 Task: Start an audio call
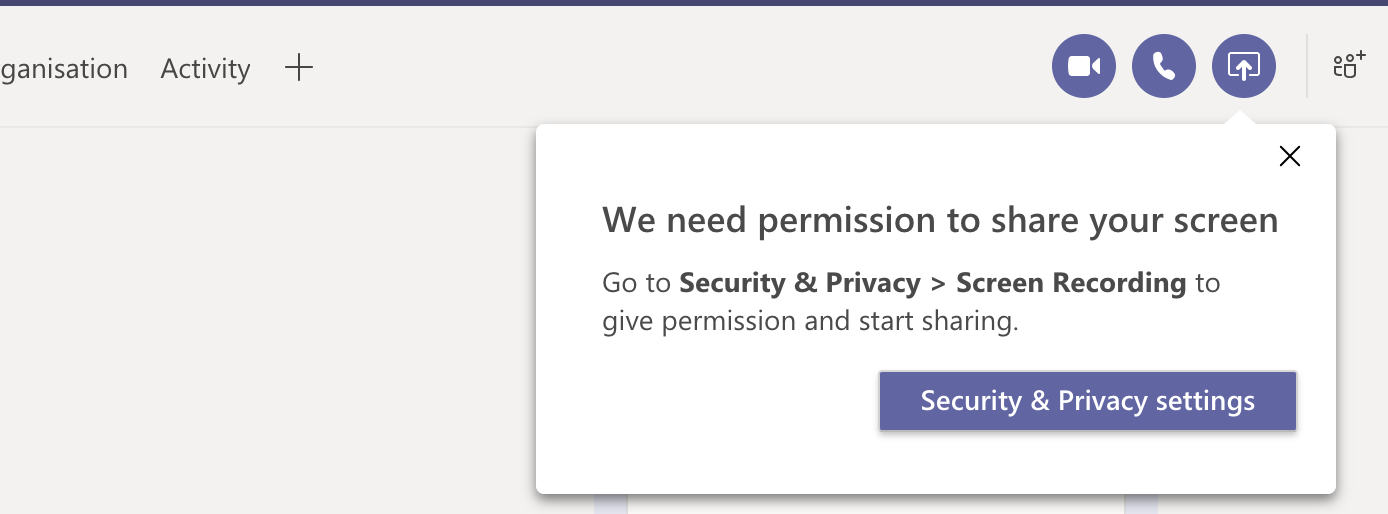click(1164, 67)
